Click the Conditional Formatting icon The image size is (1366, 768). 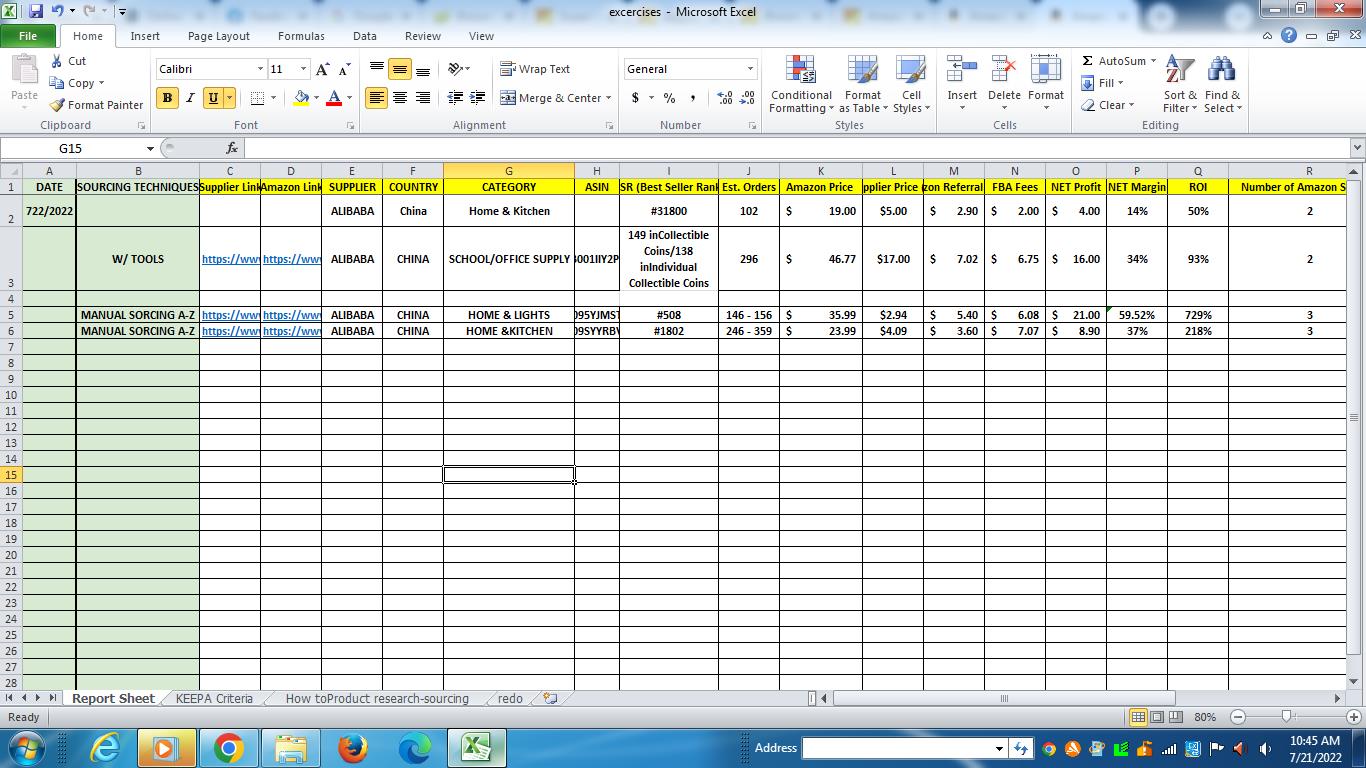tap(801, 71)
